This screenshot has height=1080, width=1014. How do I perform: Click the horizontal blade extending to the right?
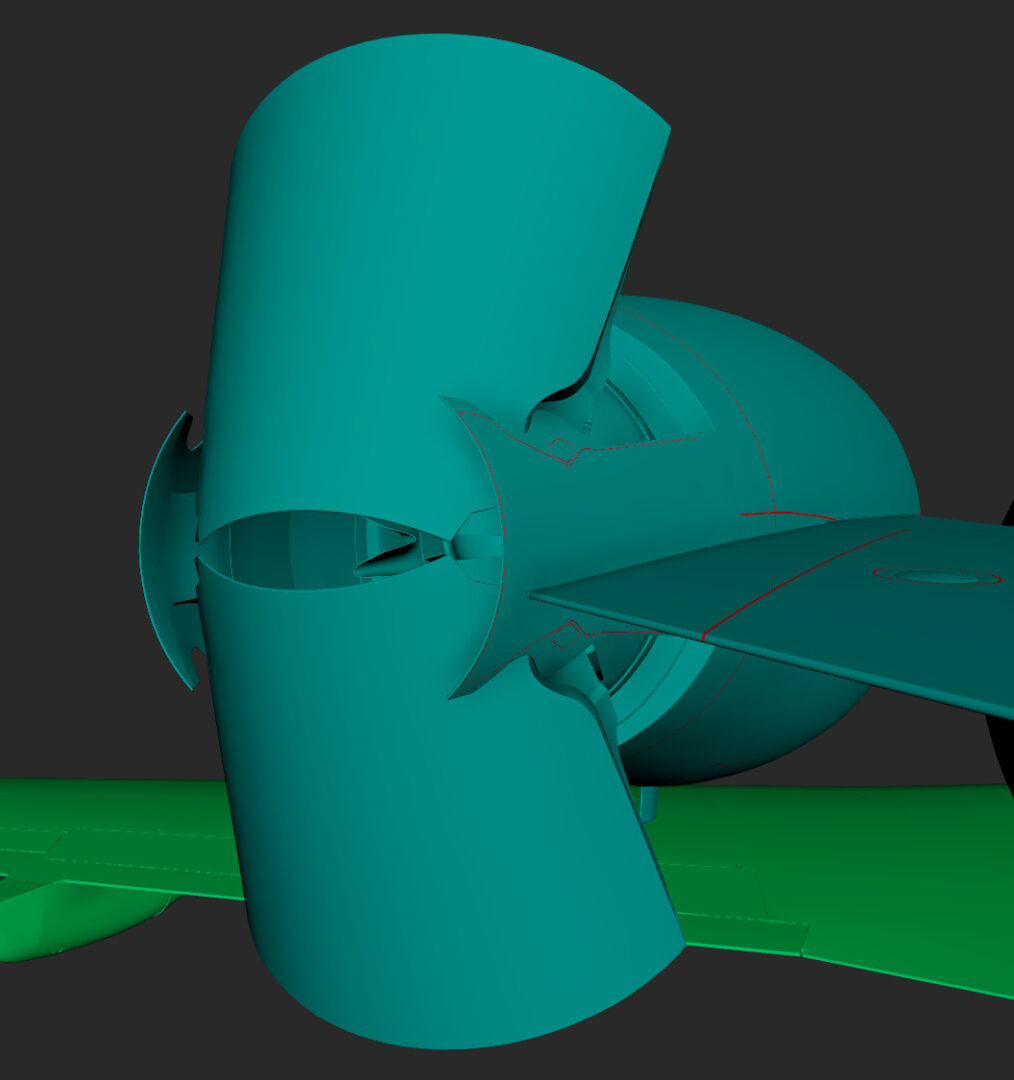tap(800, 600)
